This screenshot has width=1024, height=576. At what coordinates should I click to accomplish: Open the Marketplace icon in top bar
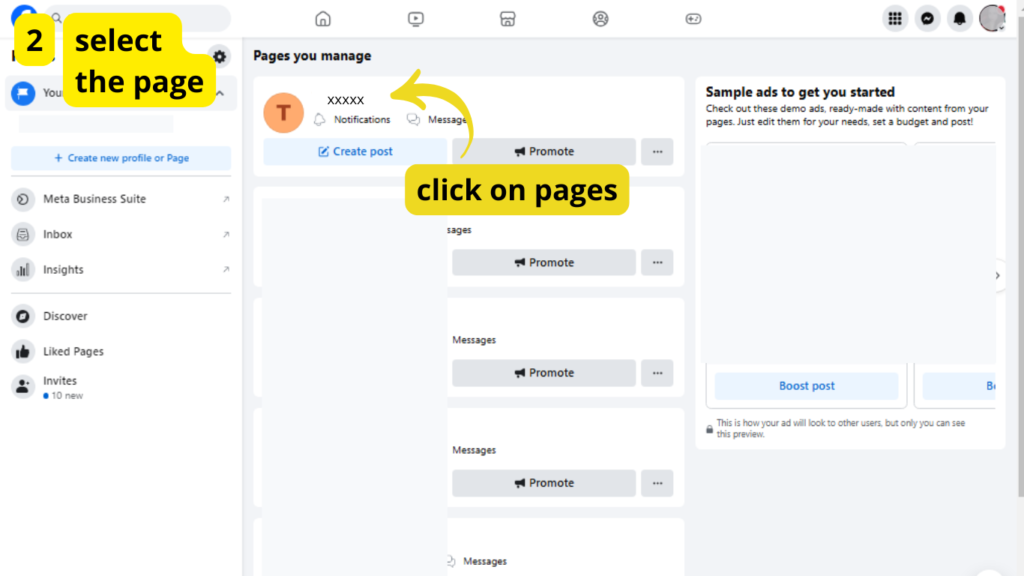coord(507,19)
